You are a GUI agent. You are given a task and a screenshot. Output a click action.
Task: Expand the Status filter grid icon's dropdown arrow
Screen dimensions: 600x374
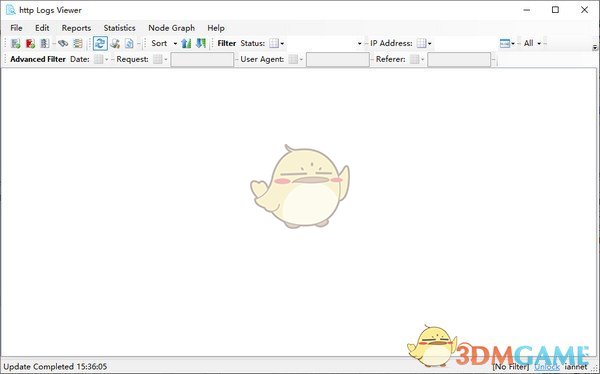[282, 44]
